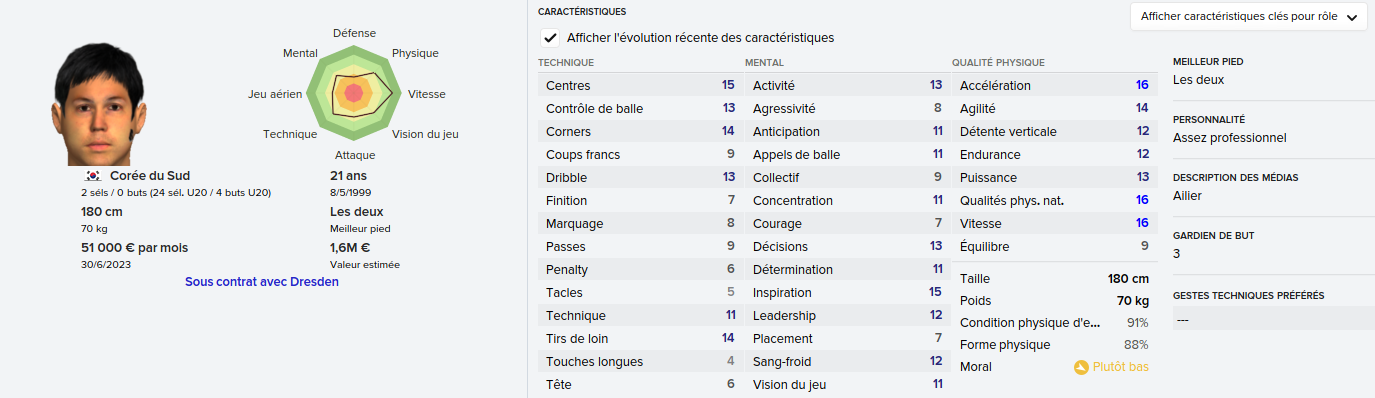Select the Accélération attribute row
The image size is (1375, 398).
pos(1054,86)
